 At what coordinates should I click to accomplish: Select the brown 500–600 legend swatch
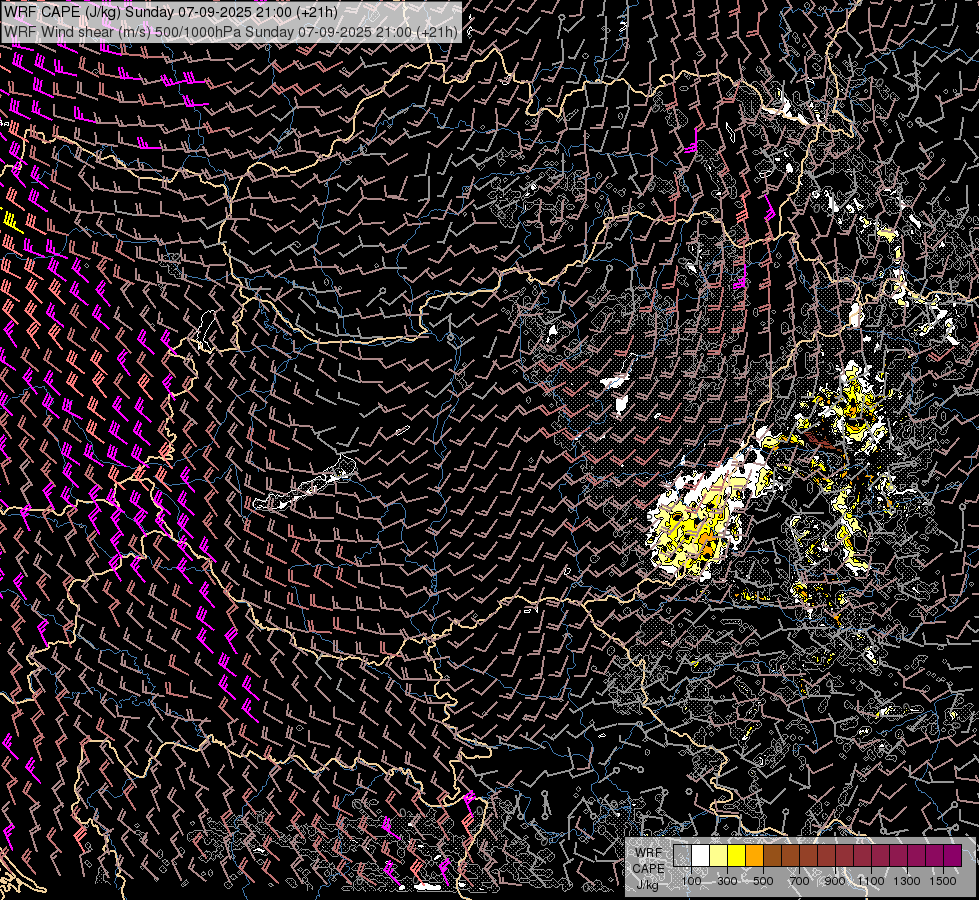tap(773, 856)
